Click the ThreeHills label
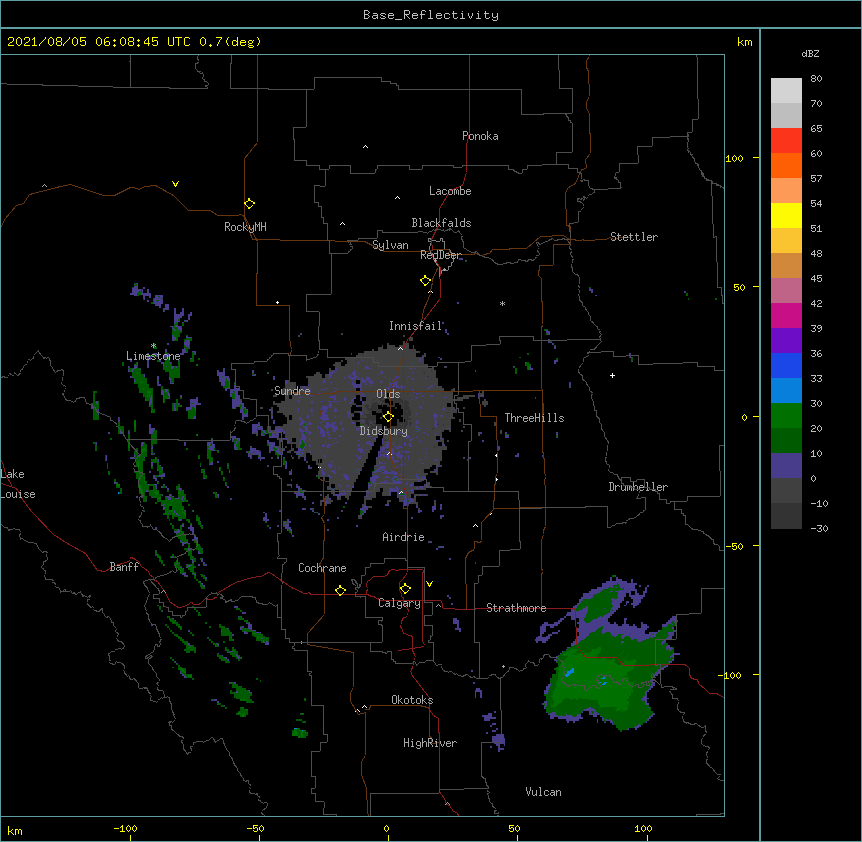 click(x=534, y=418)
